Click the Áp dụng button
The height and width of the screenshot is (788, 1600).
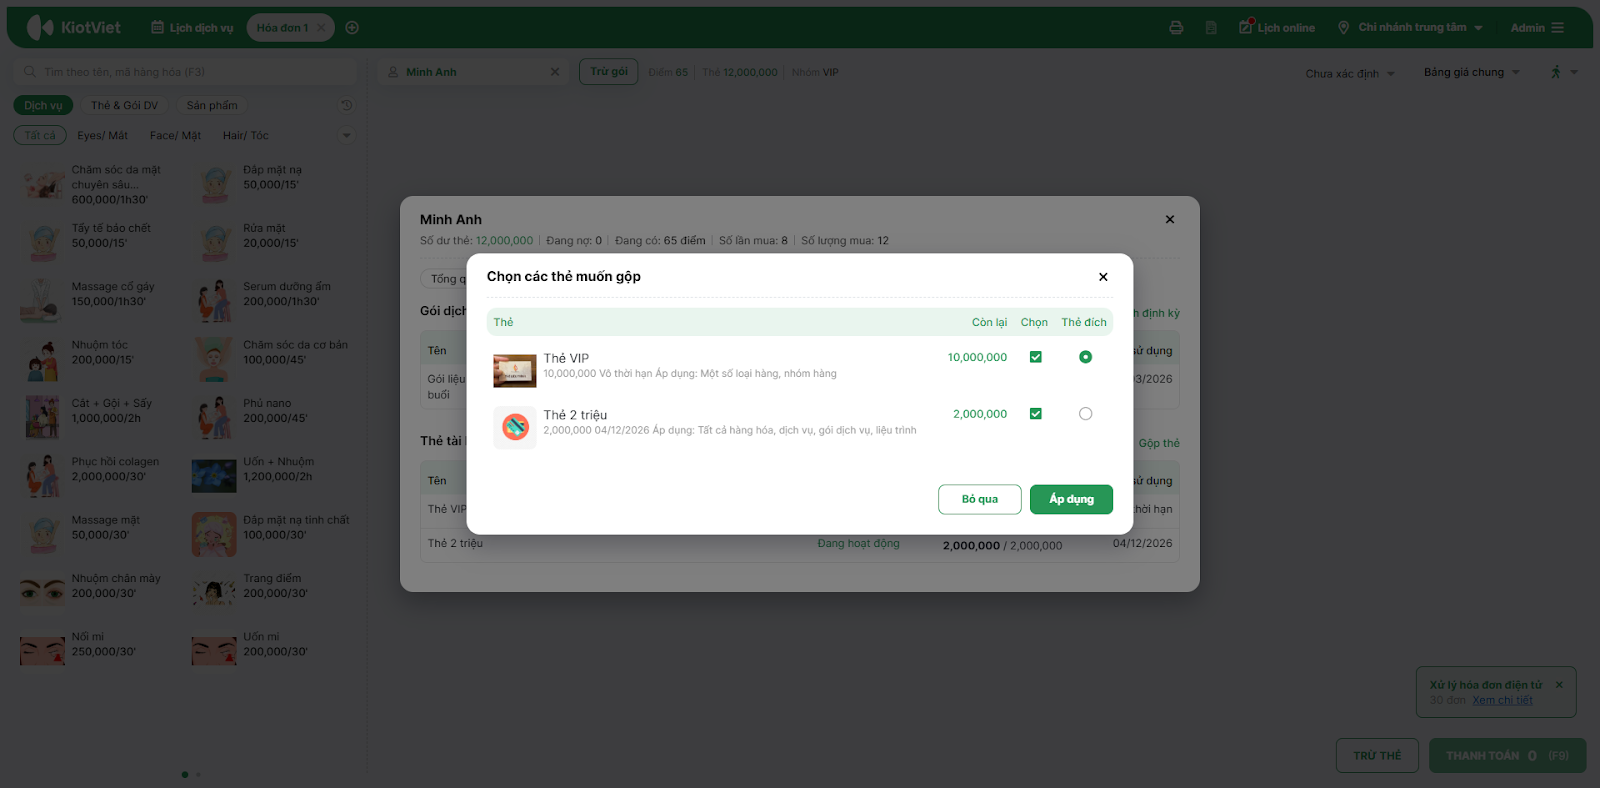click(x=1071, y=499)
